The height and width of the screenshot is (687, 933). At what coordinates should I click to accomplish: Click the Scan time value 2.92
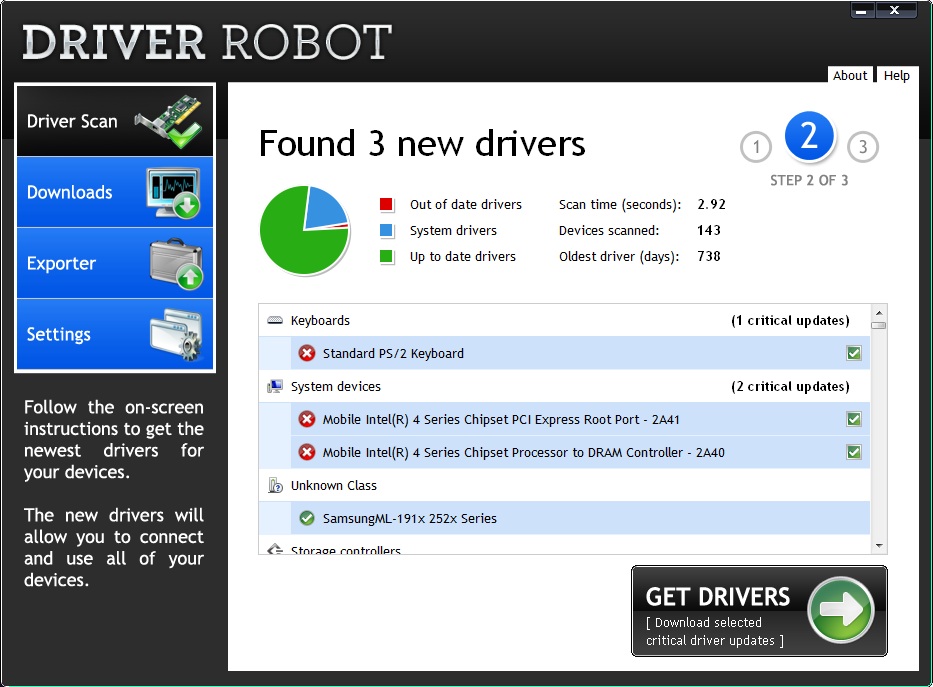[712, 205]
